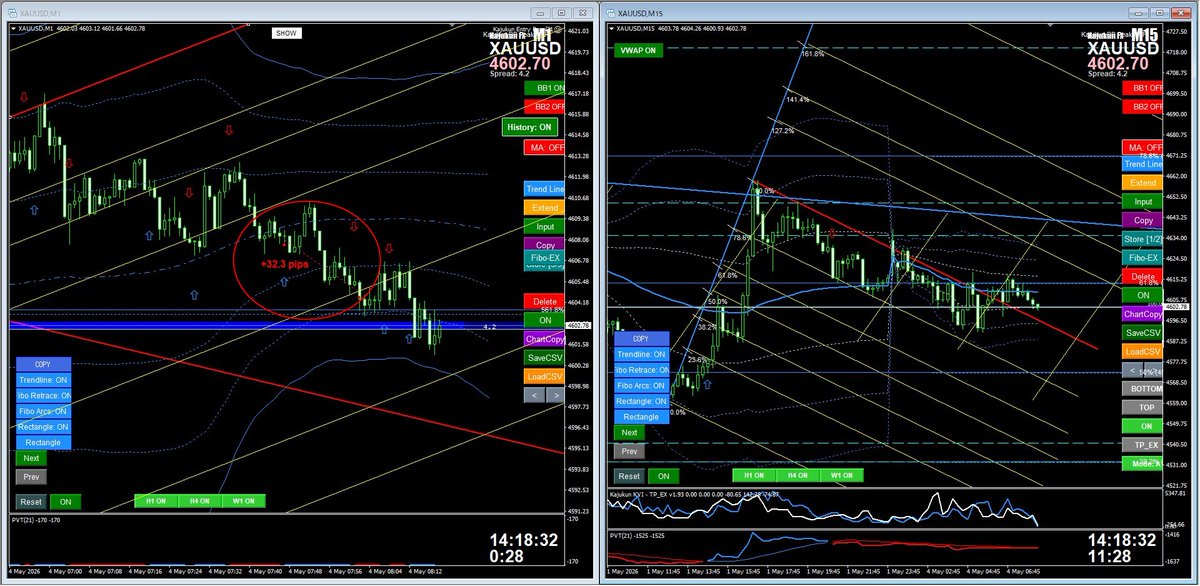Click the orange Extend button in M1 window
This screenshot has height=586, width=1200.
pos(544,207)
